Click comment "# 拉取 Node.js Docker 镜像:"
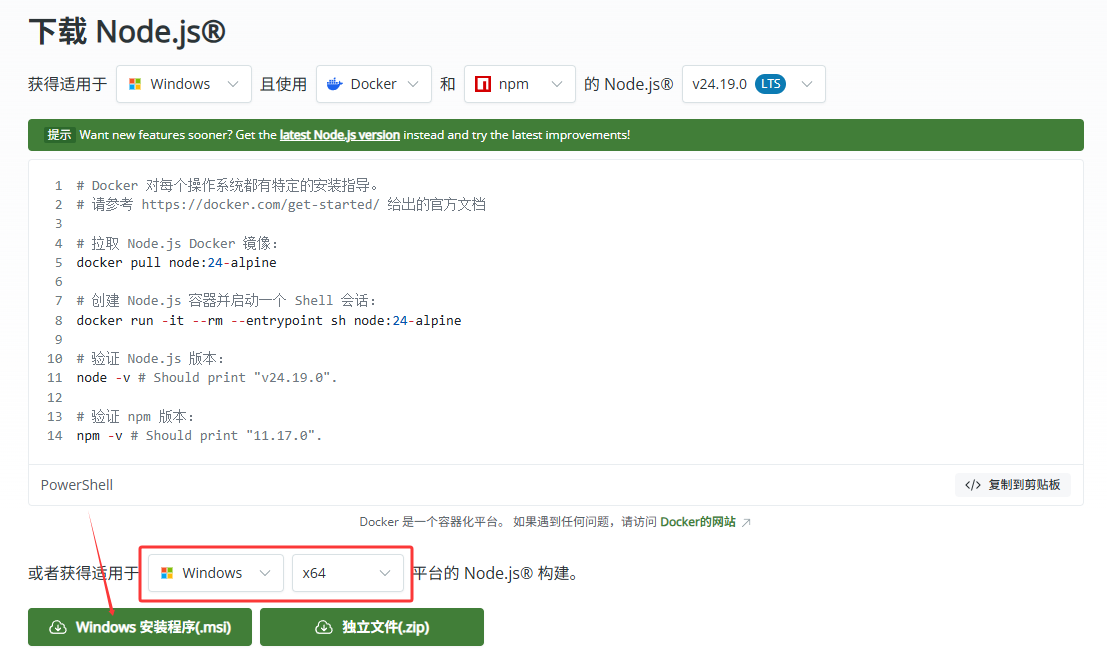Screen dimensions: 1107x668 pos(177,244)
